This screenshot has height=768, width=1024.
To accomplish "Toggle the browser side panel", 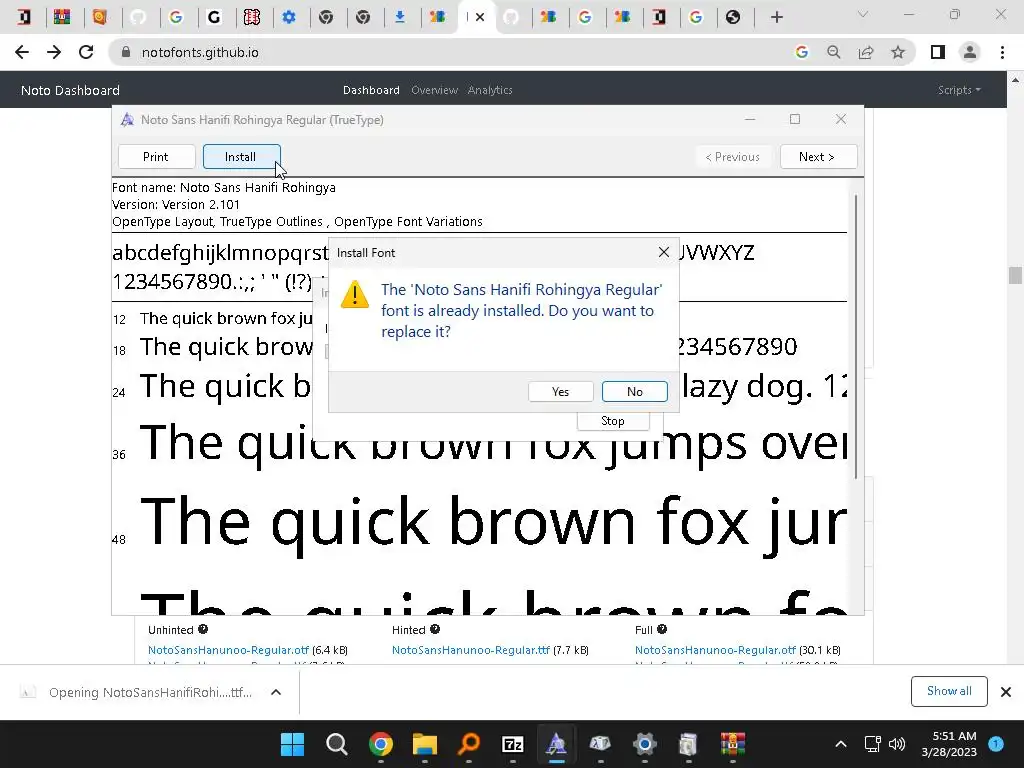I will coord(938,52).
